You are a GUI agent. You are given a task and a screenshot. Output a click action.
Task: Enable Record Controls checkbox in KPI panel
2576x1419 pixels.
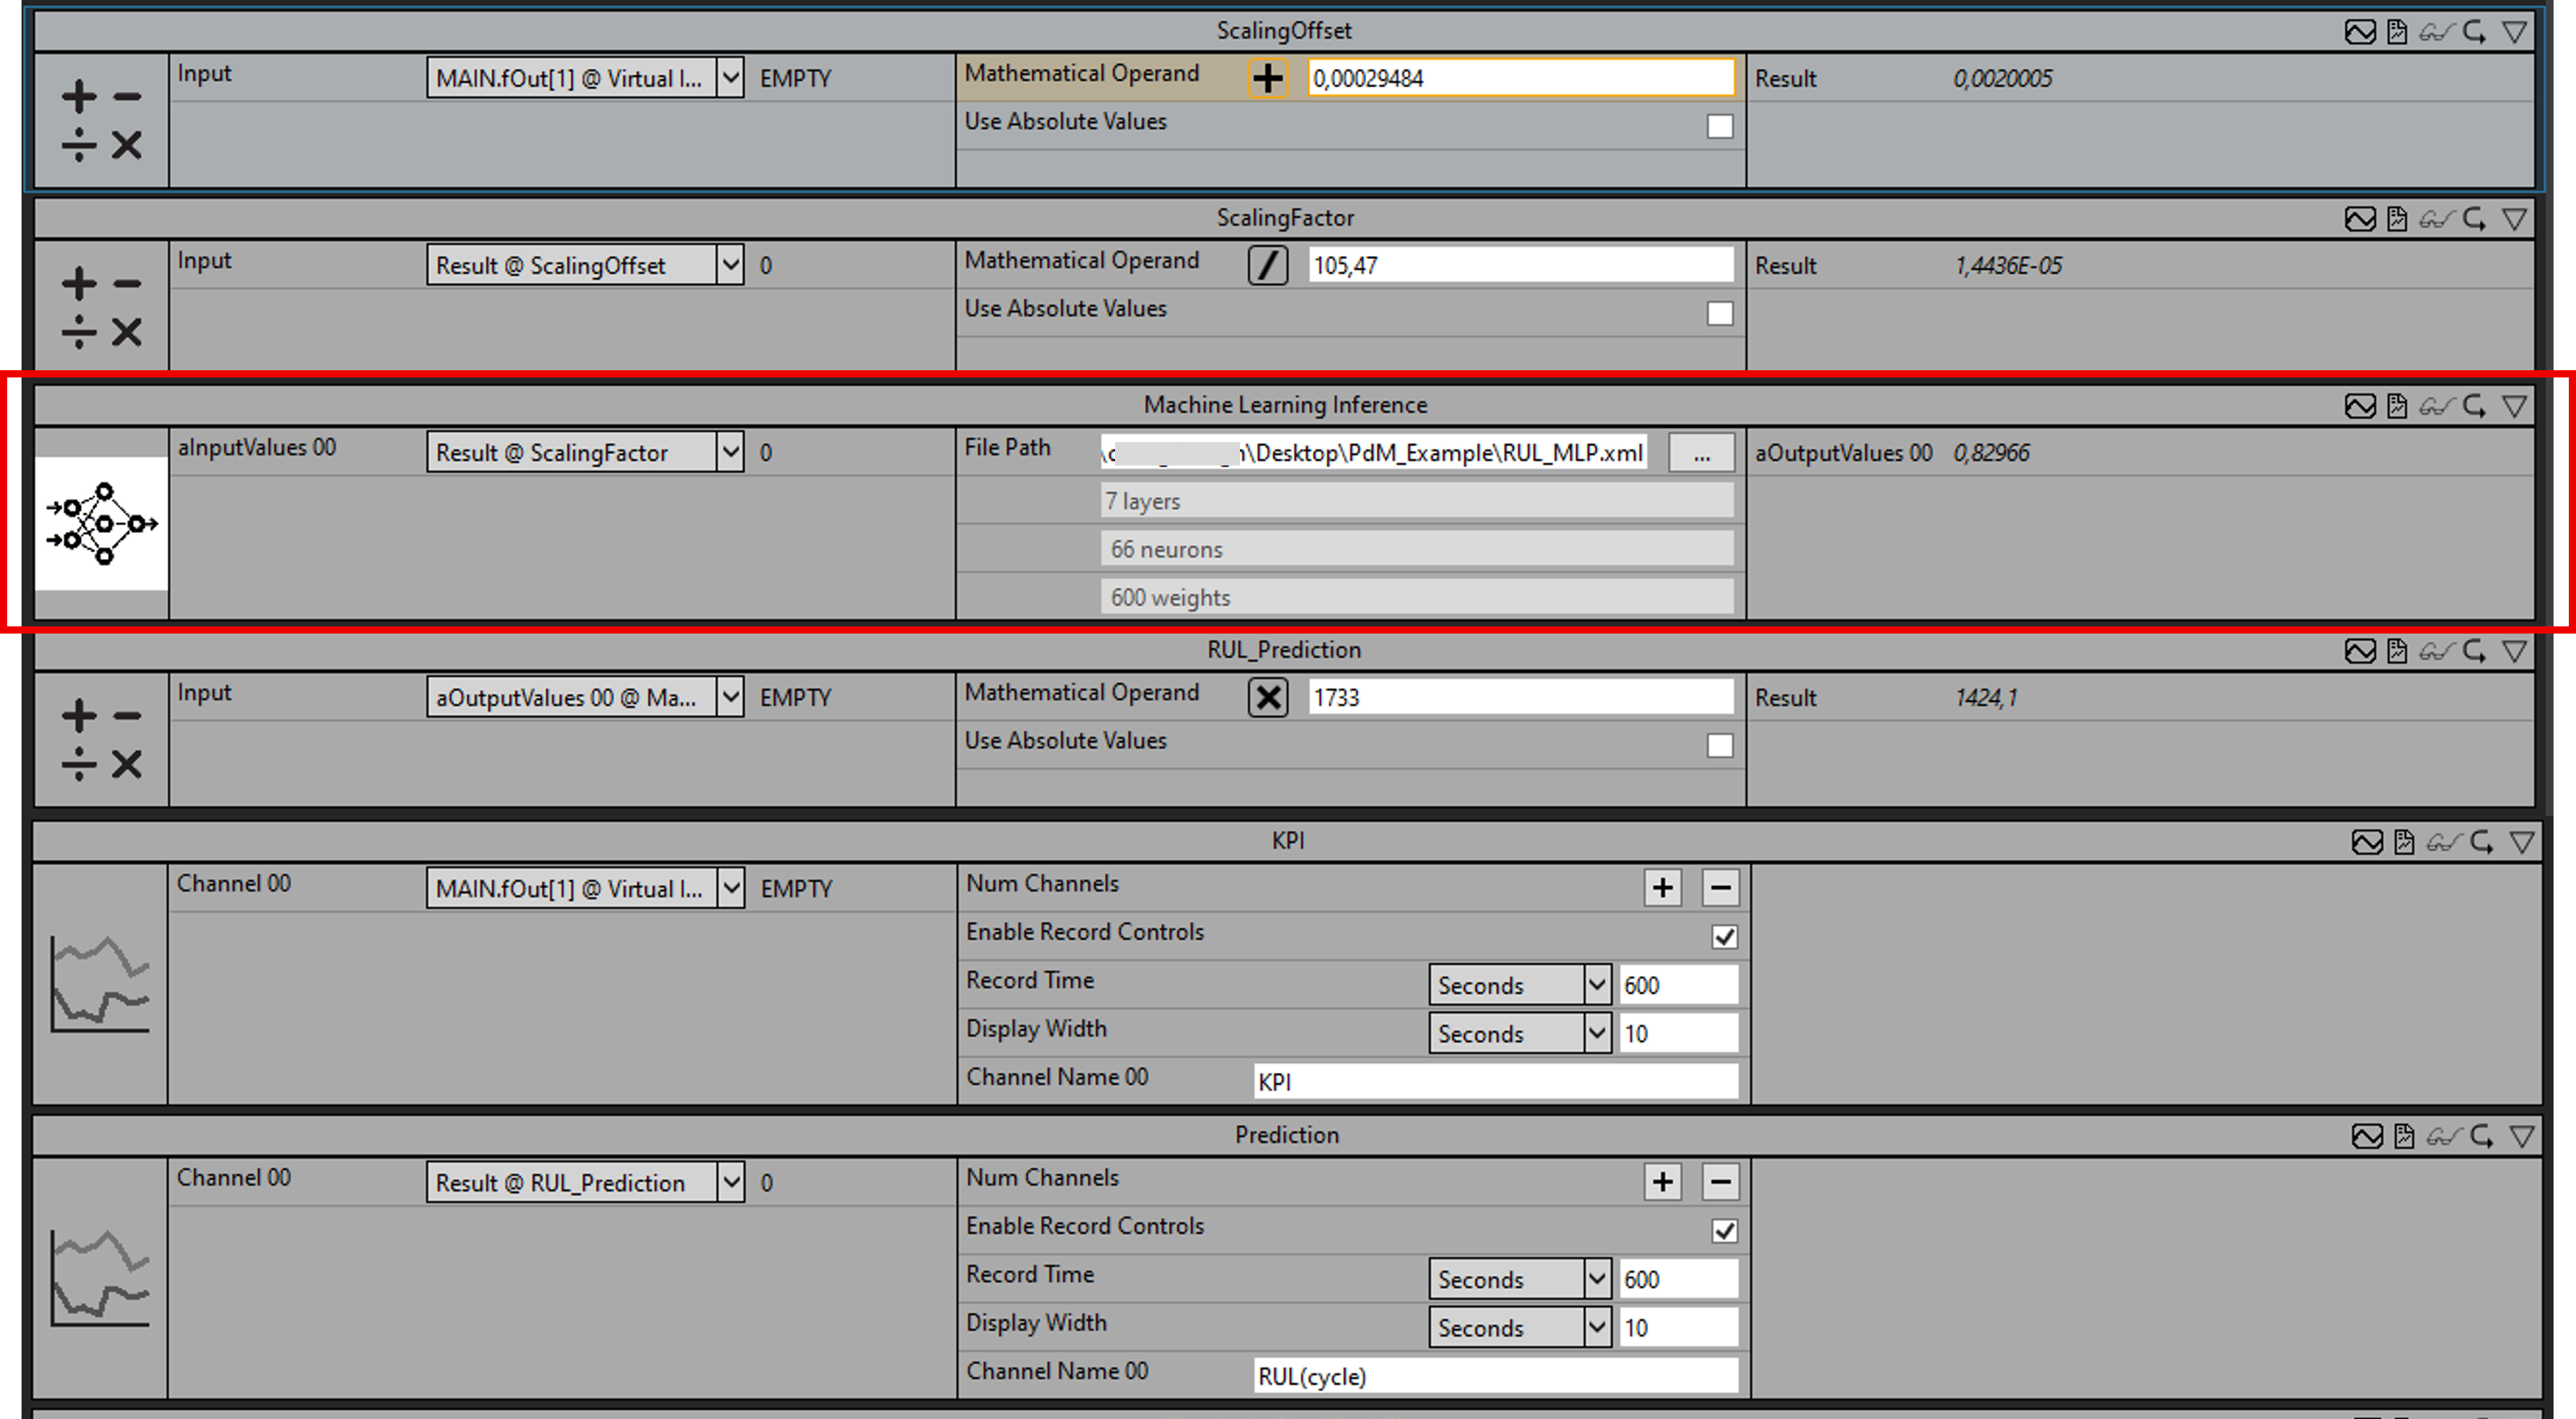(x=1717, y=931)
